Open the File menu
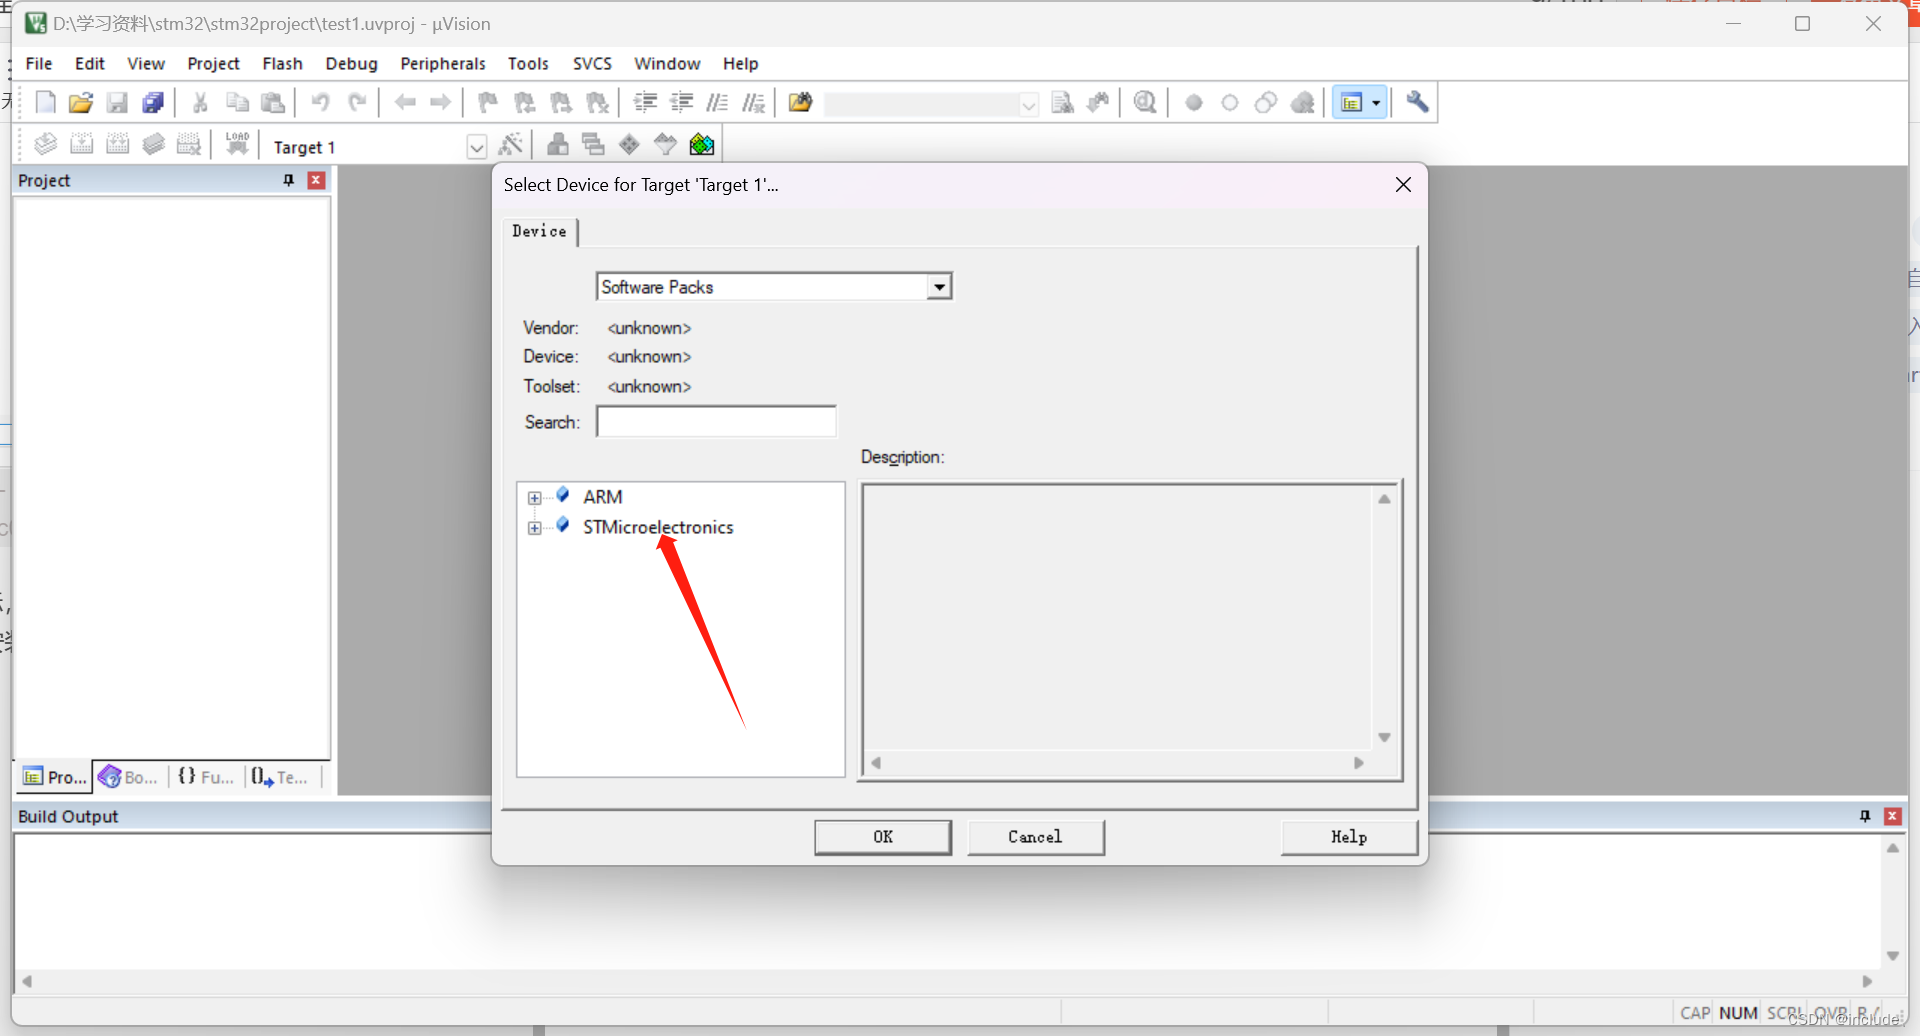Screen dimensions: 1920x1036 [x=39, y=63]
